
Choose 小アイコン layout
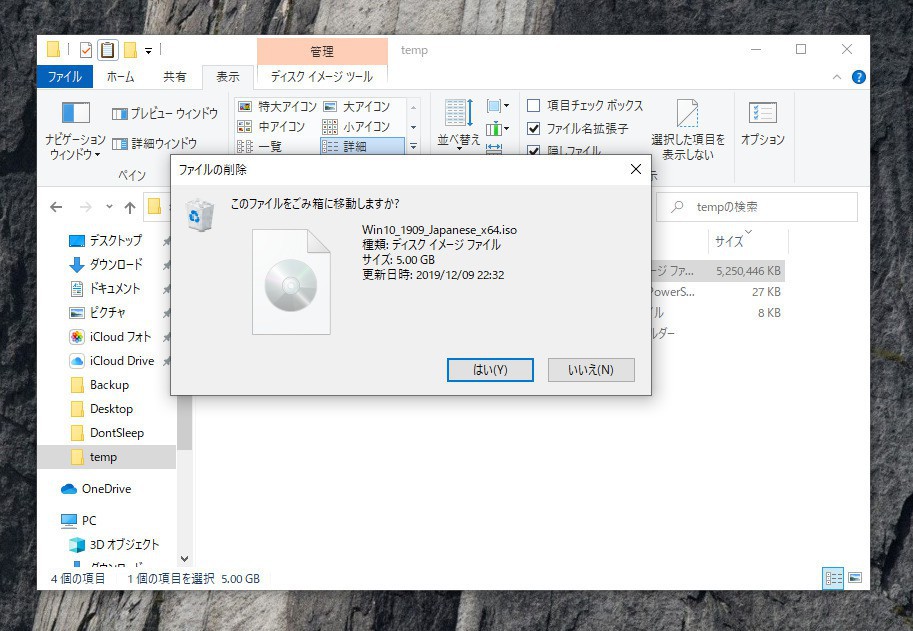coord(356,126)
